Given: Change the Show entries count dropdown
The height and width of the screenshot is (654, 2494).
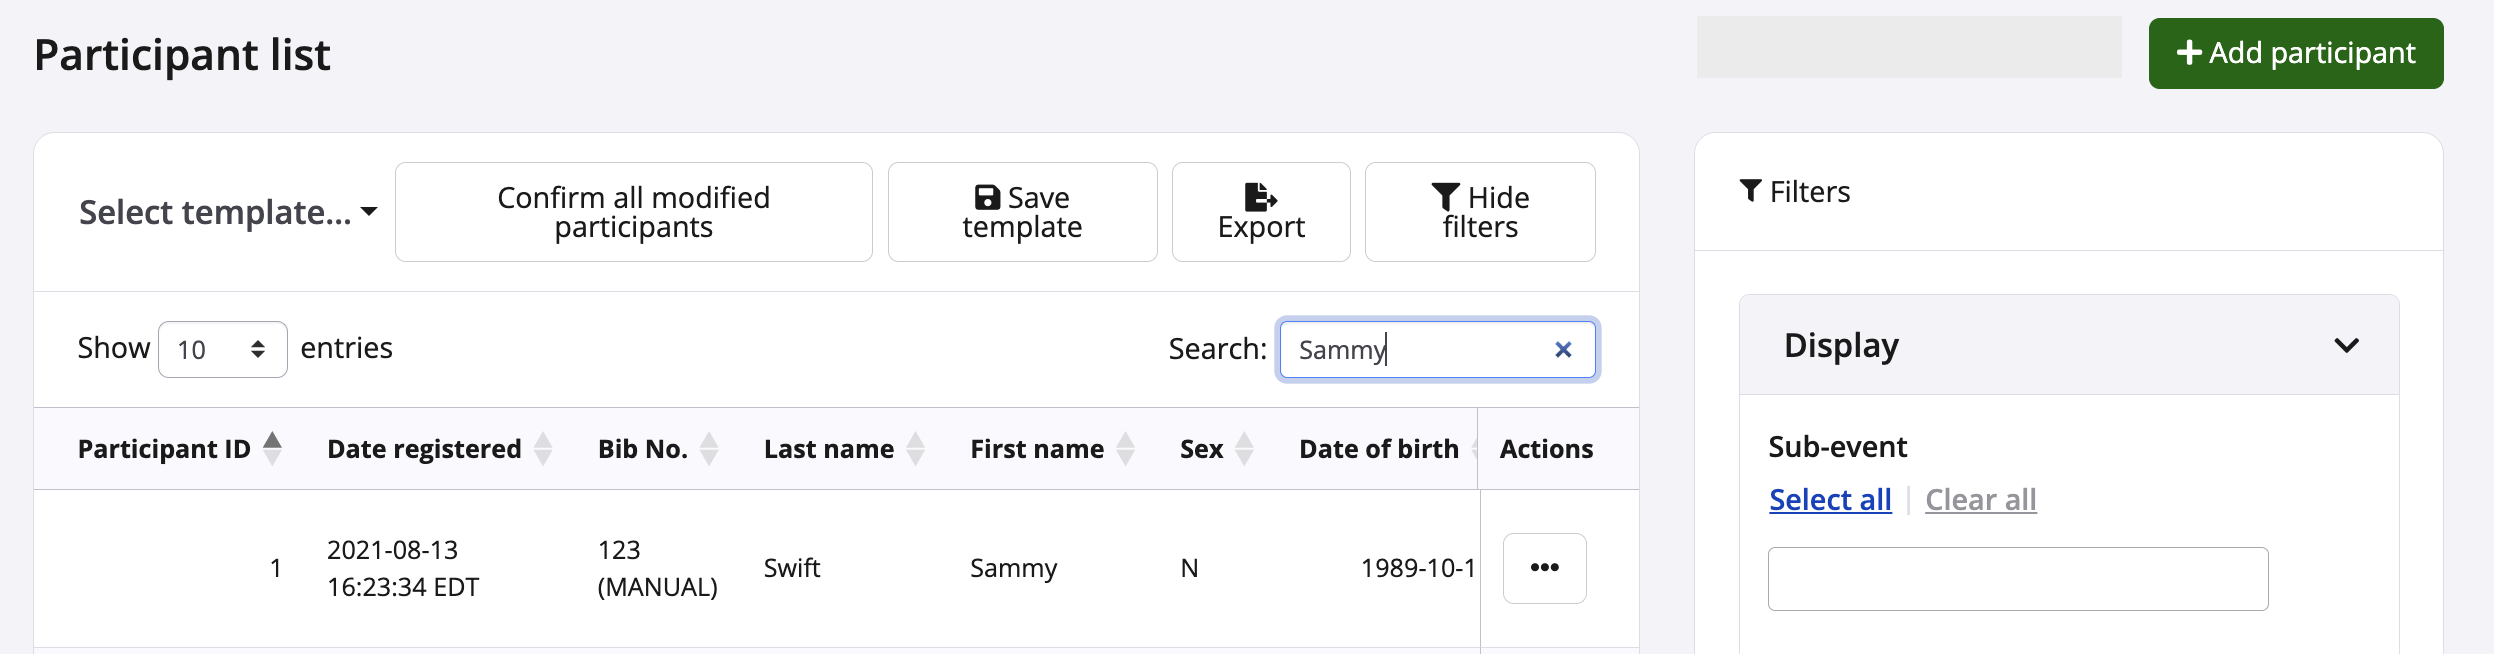Looking at the screenshot, I should coord(222,349).
